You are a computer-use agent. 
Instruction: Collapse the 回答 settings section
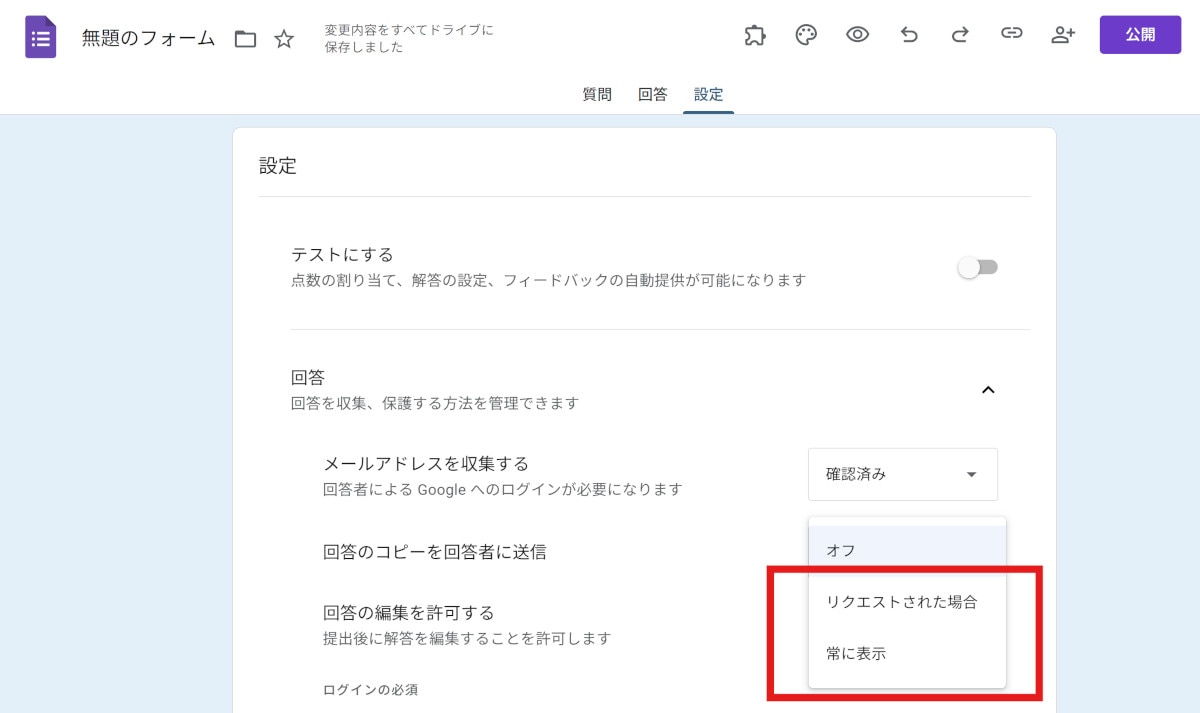click(989, 390)
